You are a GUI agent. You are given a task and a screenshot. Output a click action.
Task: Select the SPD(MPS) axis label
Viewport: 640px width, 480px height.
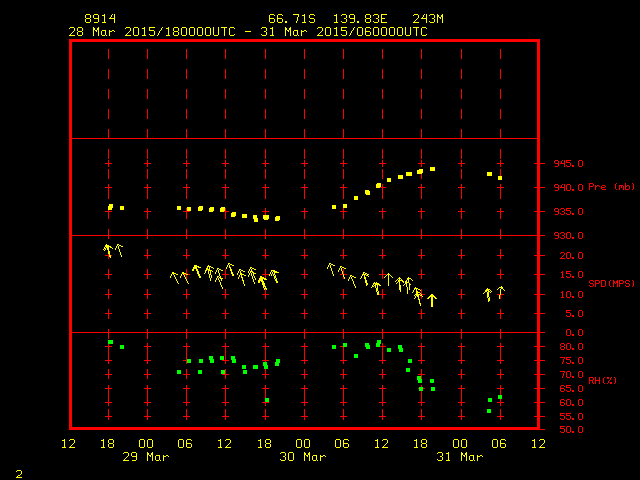click(x=612, y=283)
